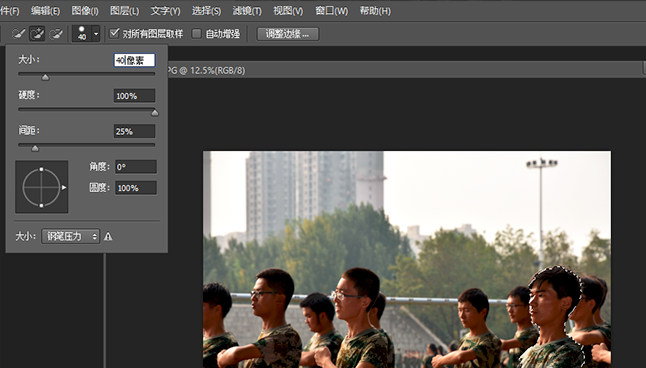Click the brush angle and roundness circle preview

42,187
